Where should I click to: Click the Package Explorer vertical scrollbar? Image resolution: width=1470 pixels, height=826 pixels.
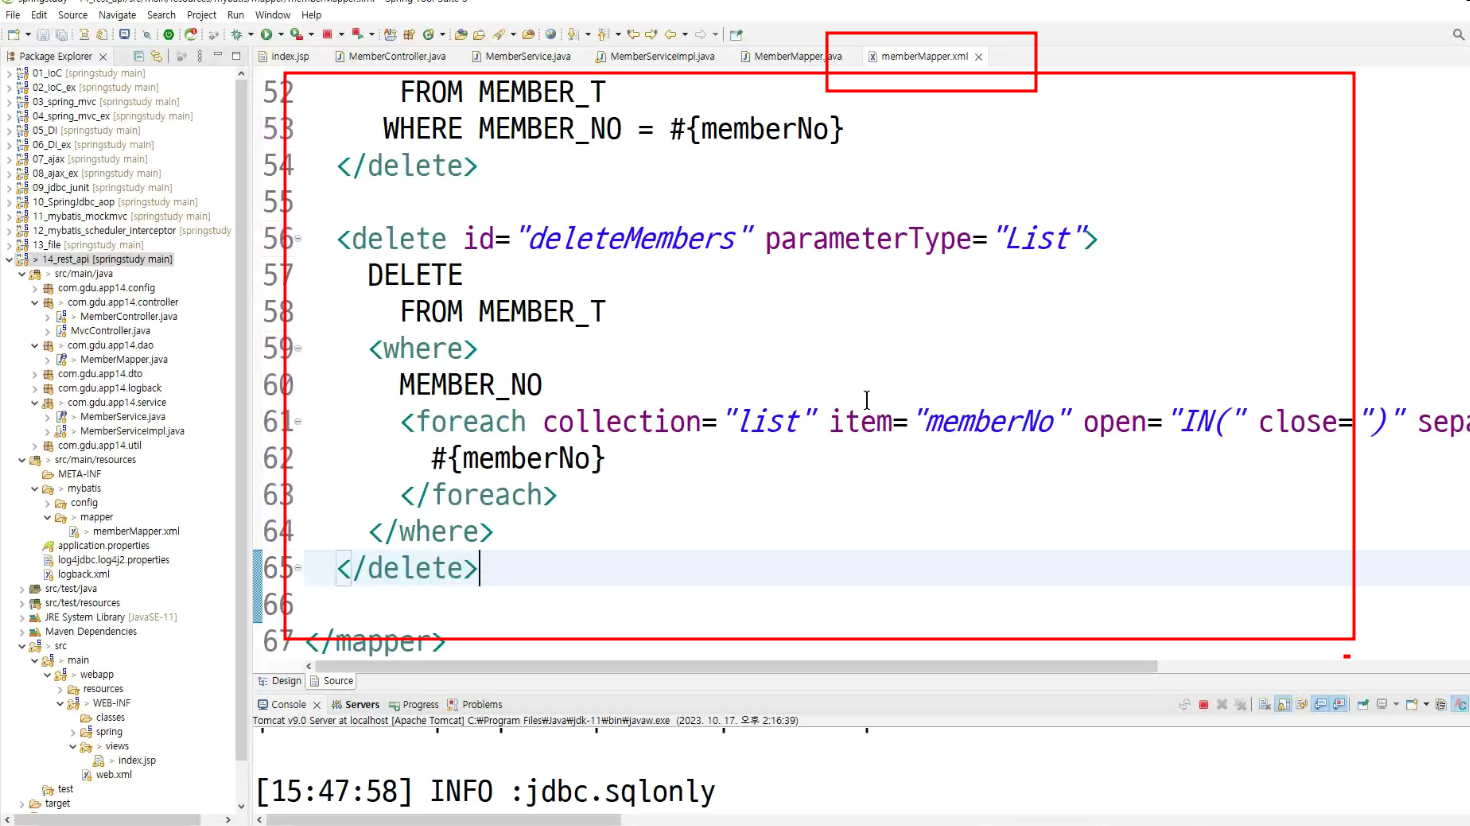click(241, 420)
